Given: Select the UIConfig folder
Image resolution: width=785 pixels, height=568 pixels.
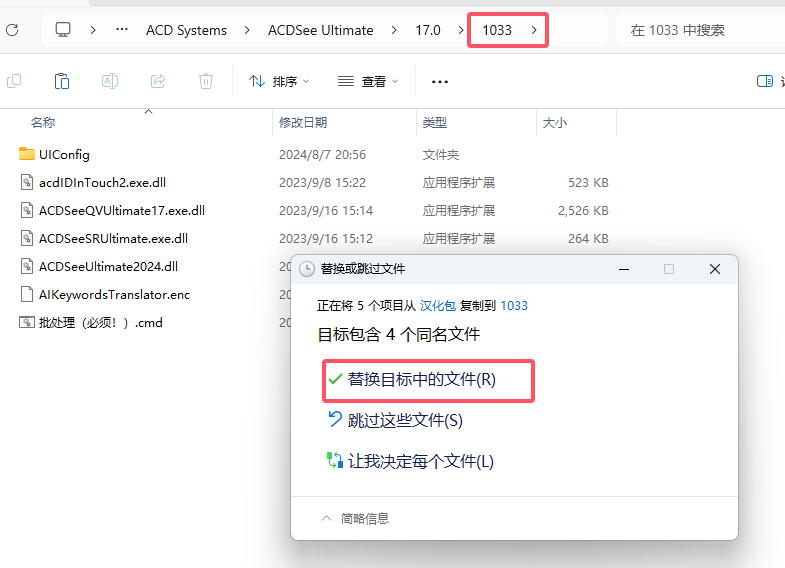Looking at the screenshot, I should (64, 155).
